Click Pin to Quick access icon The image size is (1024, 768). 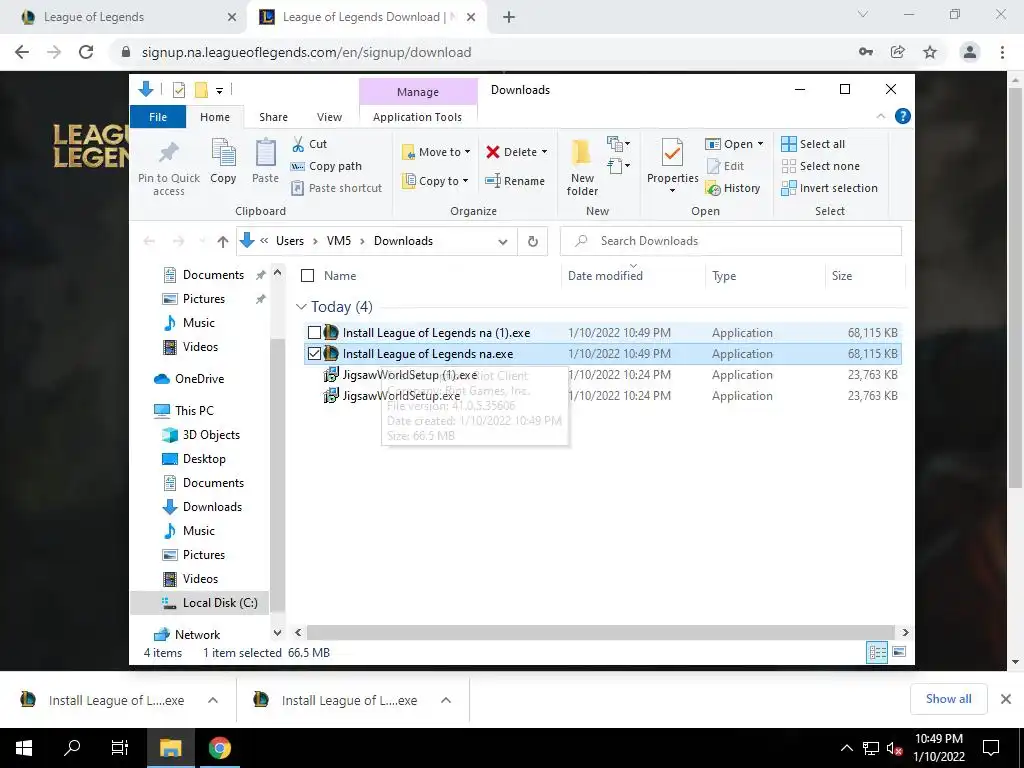(x=168, y=153)
